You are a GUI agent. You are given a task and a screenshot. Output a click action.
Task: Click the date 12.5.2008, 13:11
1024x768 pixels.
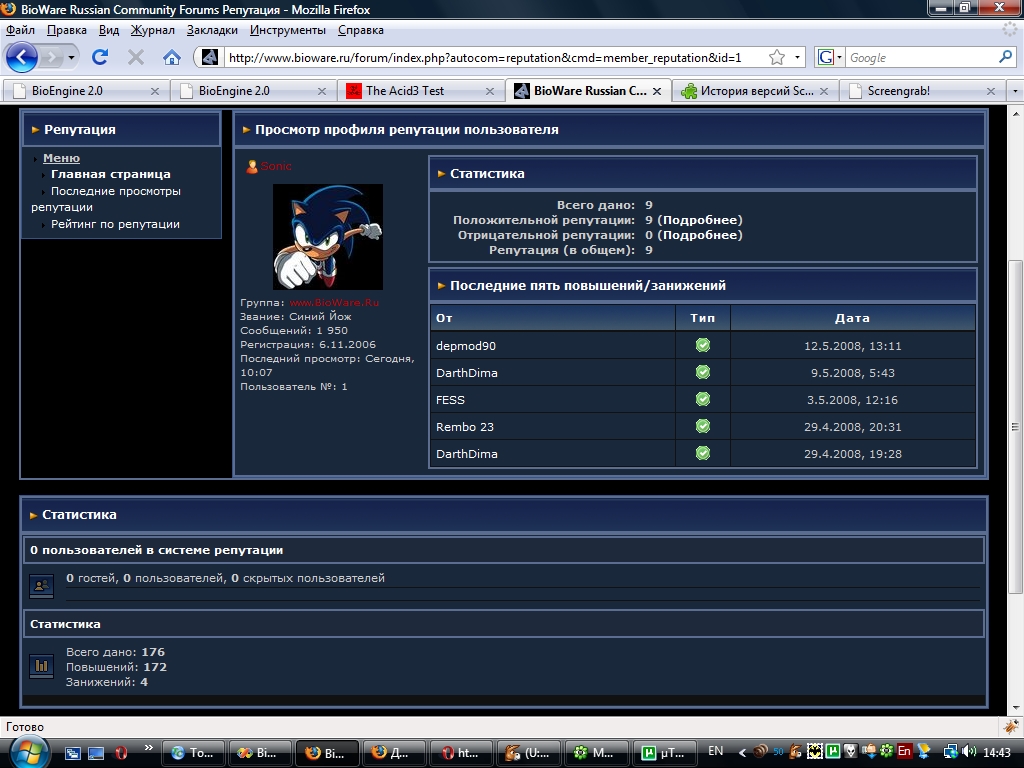point(852,346)
